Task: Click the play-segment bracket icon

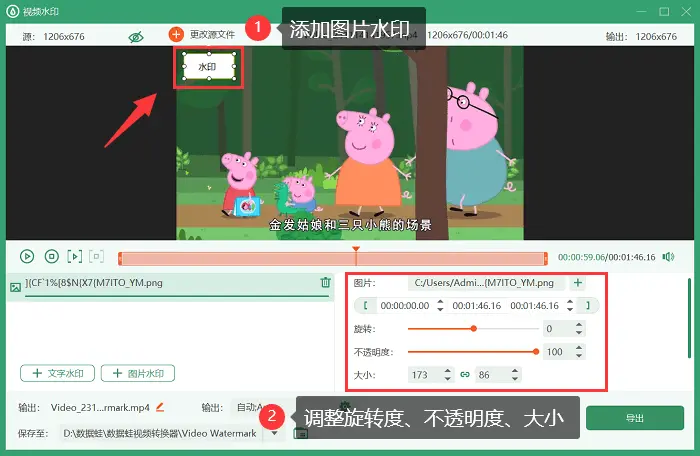Action: click(x=75, y=256)
